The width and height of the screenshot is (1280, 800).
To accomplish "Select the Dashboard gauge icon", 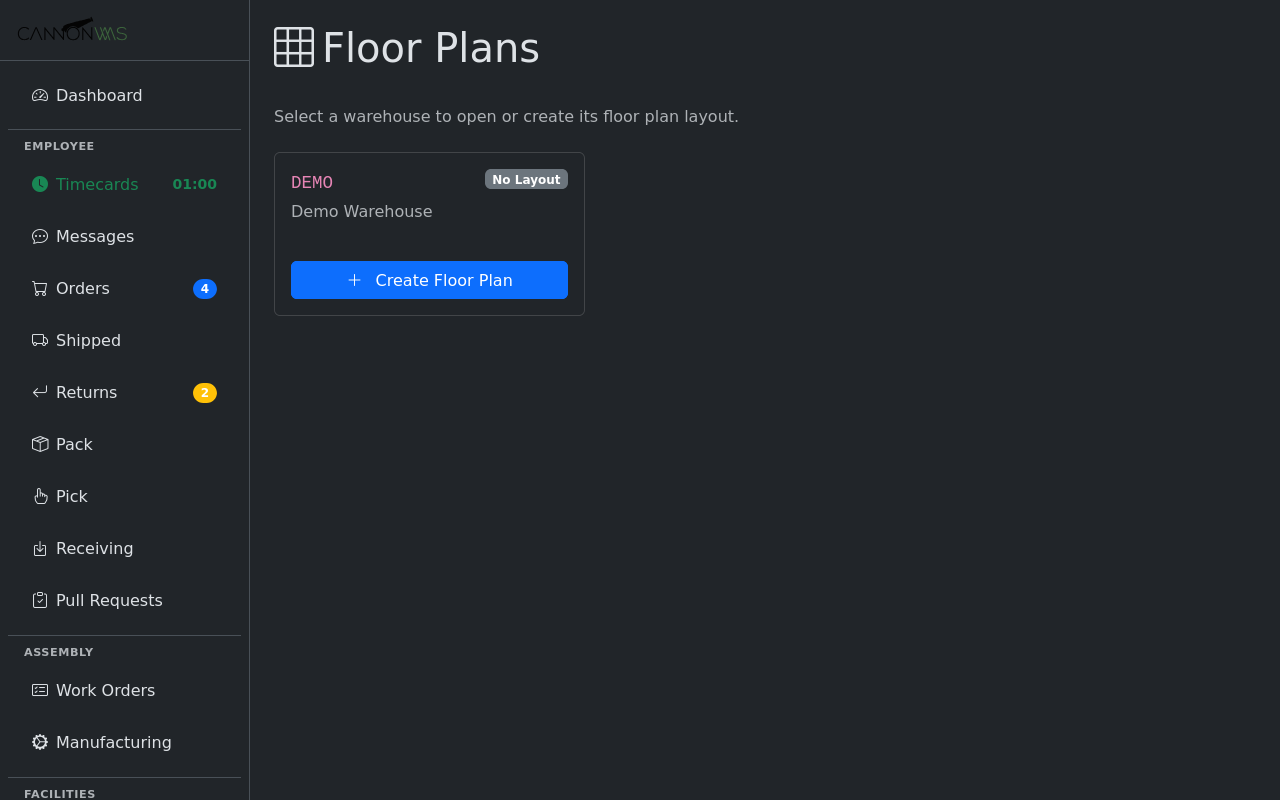I will click(39, 95).
